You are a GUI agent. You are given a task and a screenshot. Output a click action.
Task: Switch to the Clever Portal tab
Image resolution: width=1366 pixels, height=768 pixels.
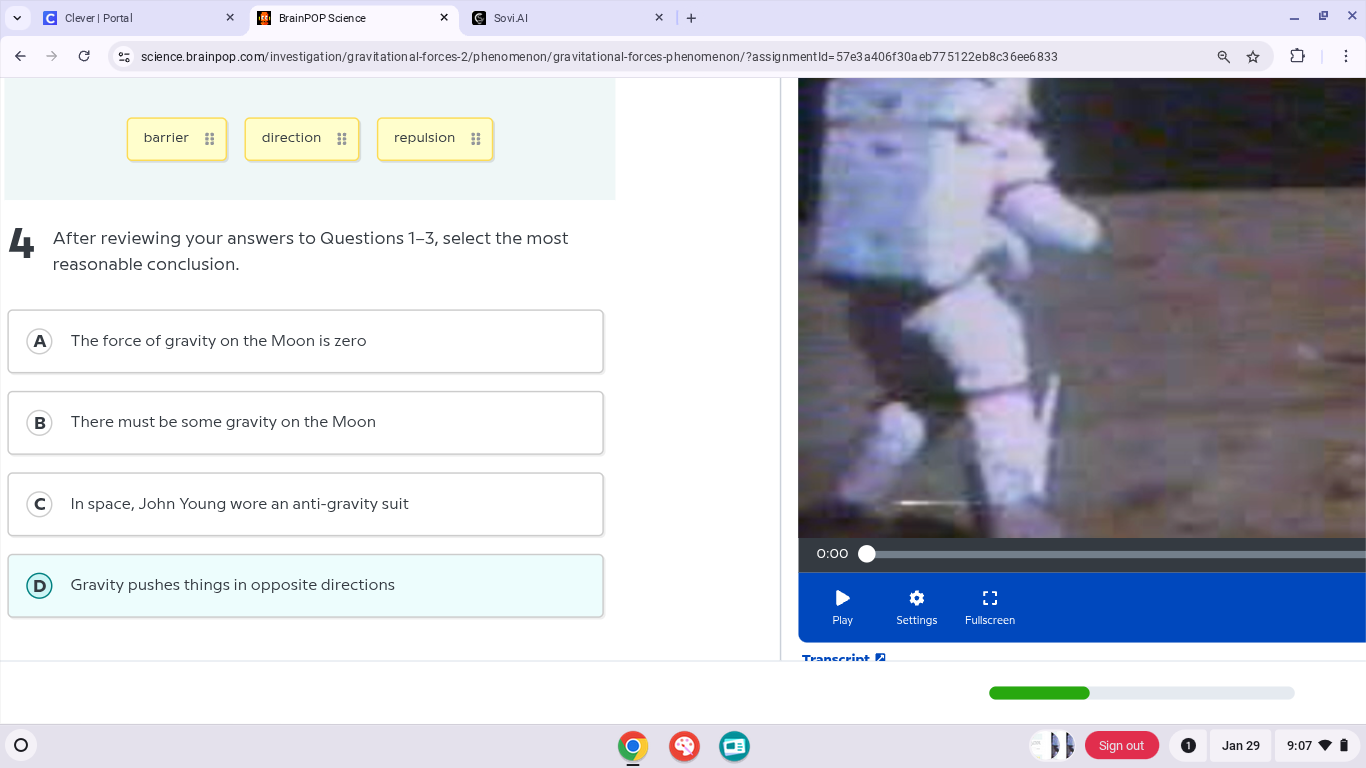click(x=130, y=17)
